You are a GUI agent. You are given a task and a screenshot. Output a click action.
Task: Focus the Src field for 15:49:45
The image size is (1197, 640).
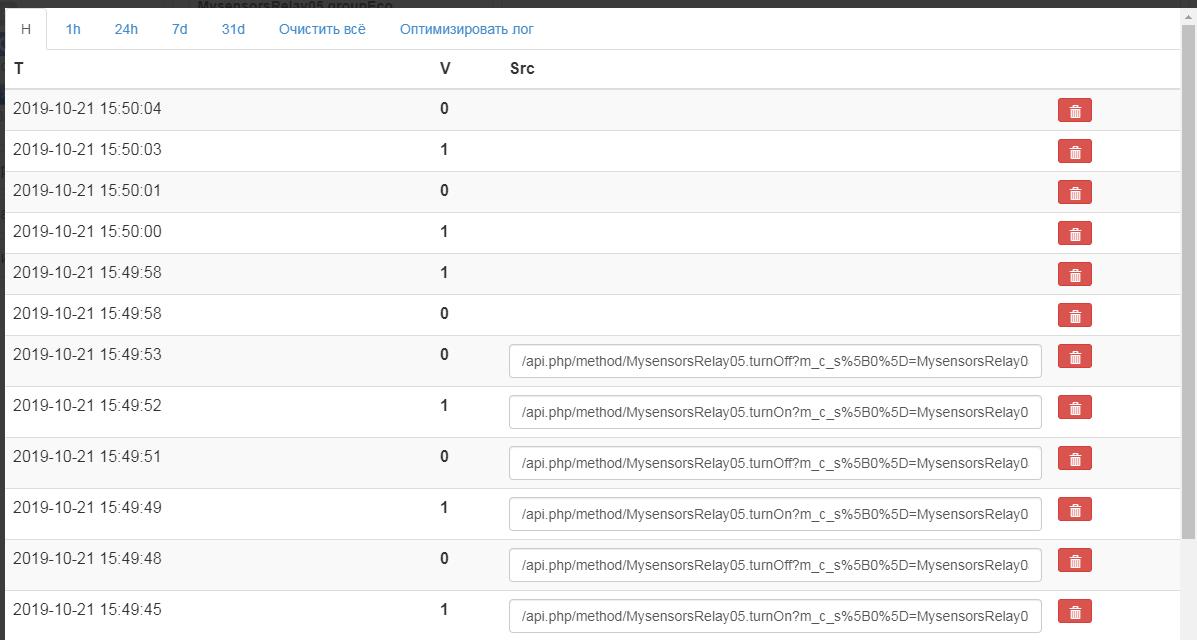(x=775, y=616)
